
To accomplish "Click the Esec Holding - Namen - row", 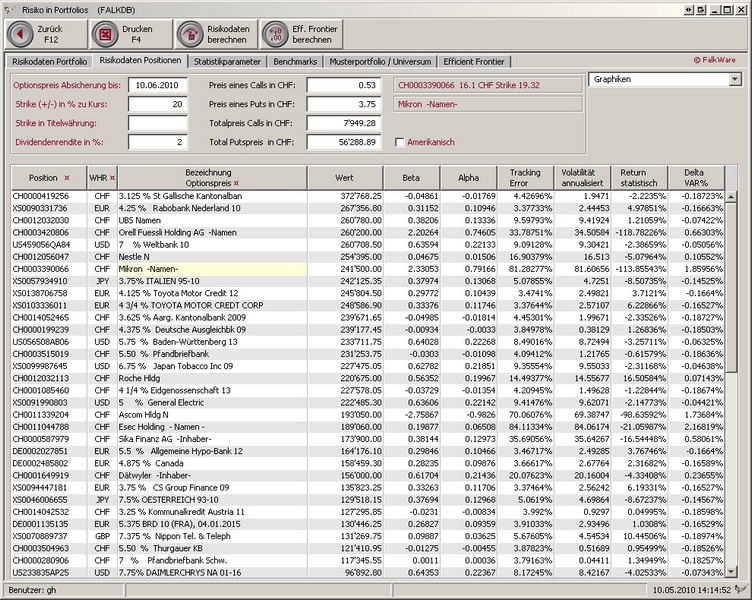I will coord(368,427).
